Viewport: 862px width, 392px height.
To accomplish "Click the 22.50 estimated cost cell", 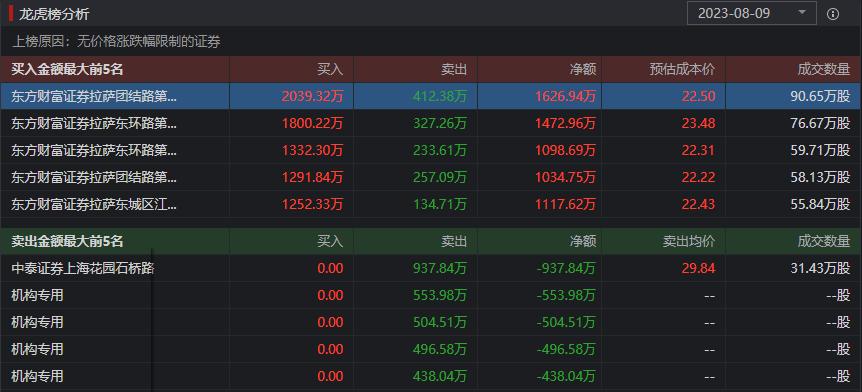I will pyautogui.click(x=699, y=96).
